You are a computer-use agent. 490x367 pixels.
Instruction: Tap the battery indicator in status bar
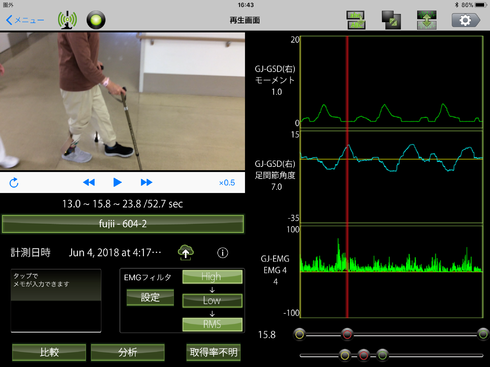click(481, 5)
